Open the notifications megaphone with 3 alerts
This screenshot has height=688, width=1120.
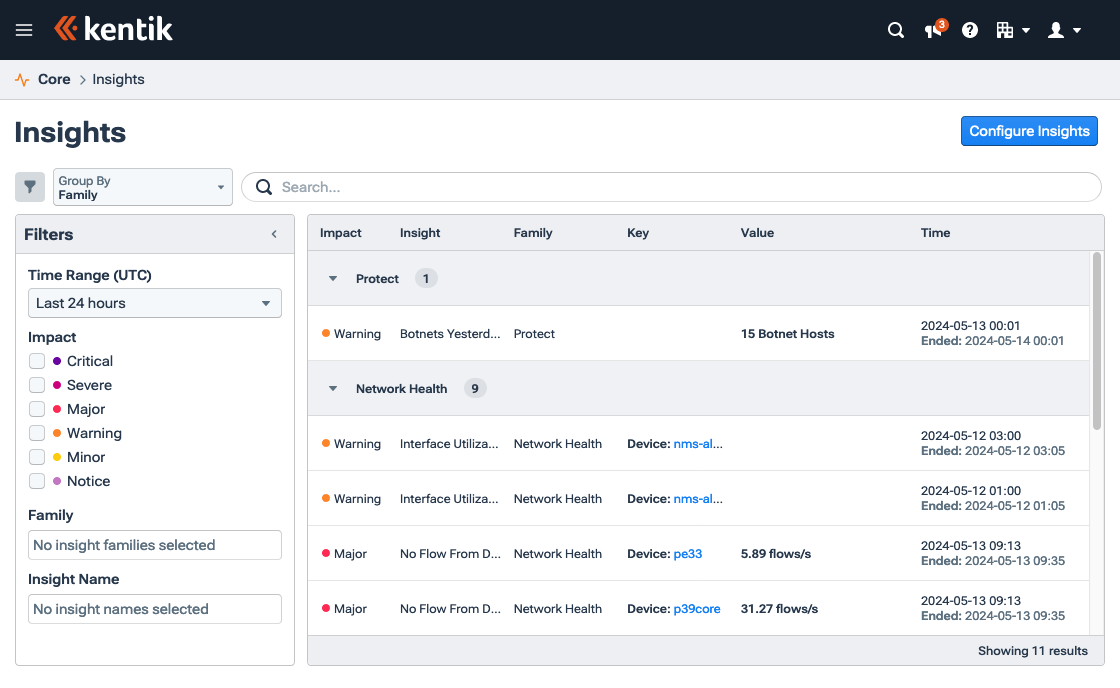[x=932, y=31]
